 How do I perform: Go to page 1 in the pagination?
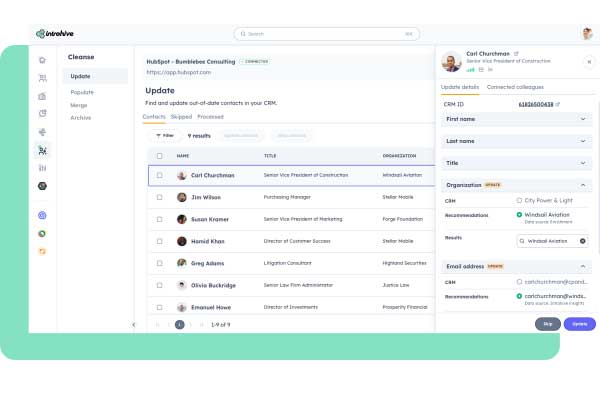(179, 325)
